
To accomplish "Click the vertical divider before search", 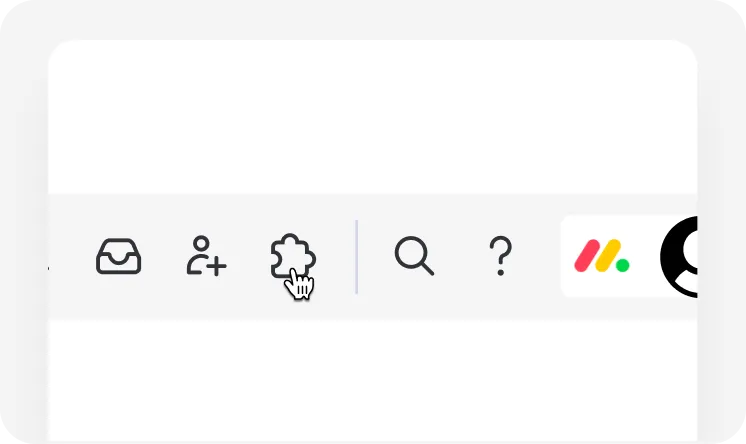I will click(x=356, y=257).
